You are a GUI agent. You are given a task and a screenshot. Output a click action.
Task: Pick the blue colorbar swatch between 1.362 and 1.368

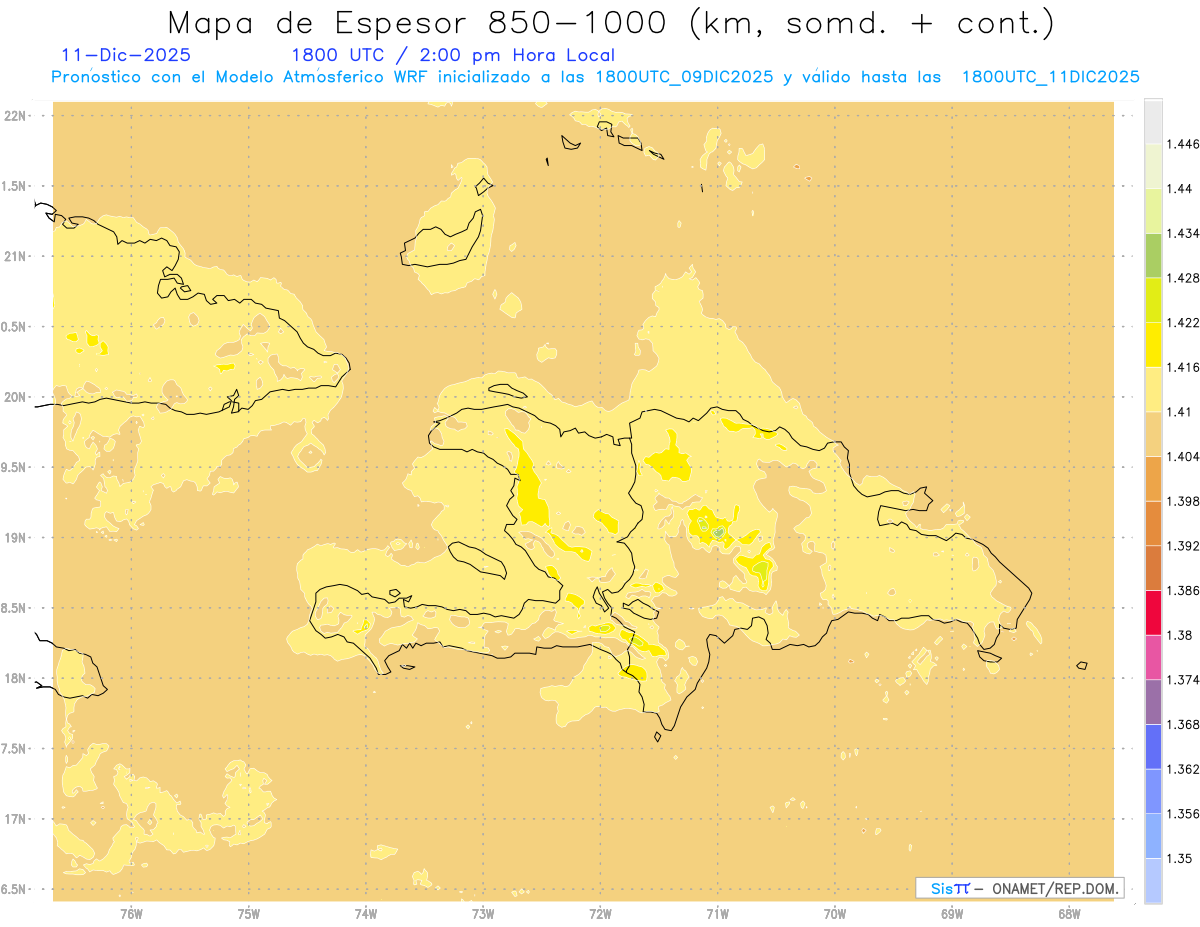tap(1153, 746)
